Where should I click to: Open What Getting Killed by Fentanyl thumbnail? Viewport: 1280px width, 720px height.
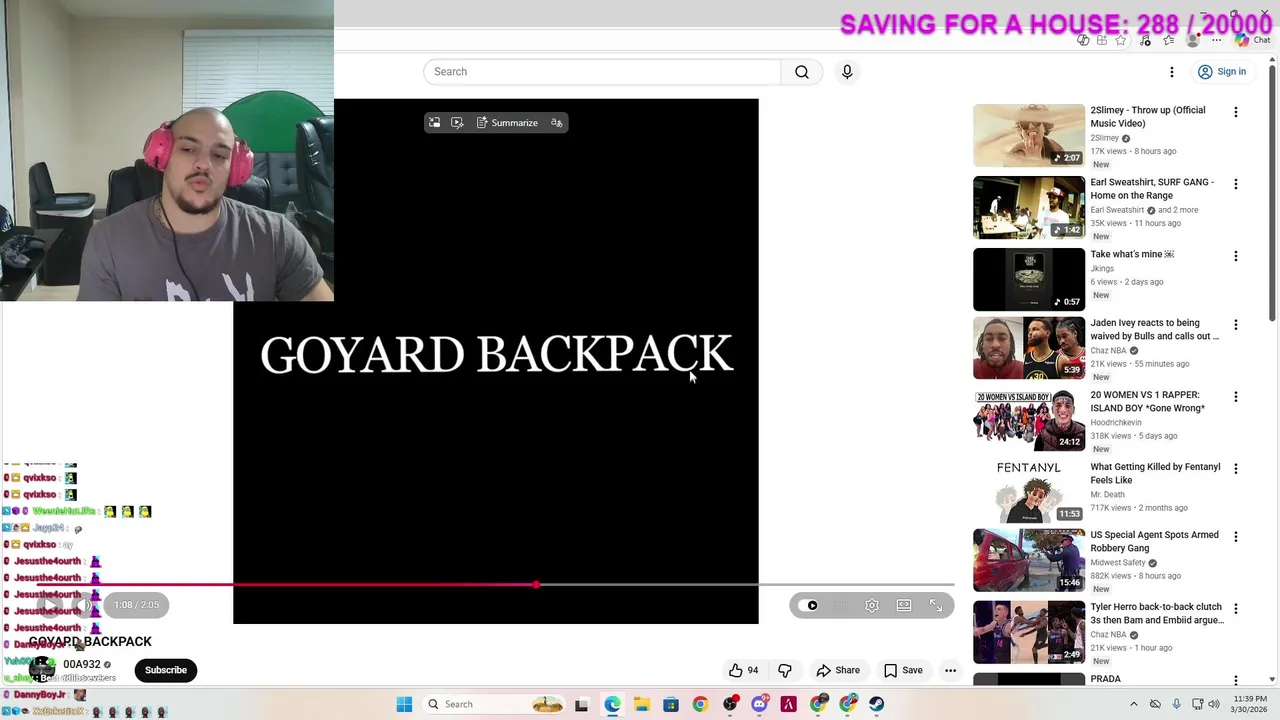(1029, 492)
